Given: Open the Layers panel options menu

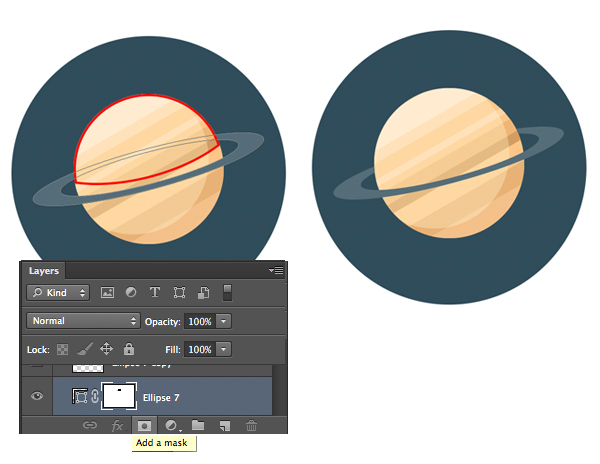Looking at the screenshot, I should click(276, 270).
